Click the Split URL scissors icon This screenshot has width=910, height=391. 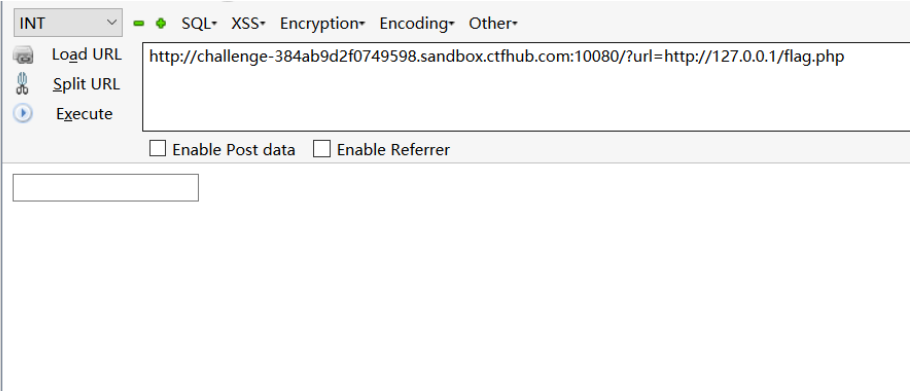coord(22,84)
